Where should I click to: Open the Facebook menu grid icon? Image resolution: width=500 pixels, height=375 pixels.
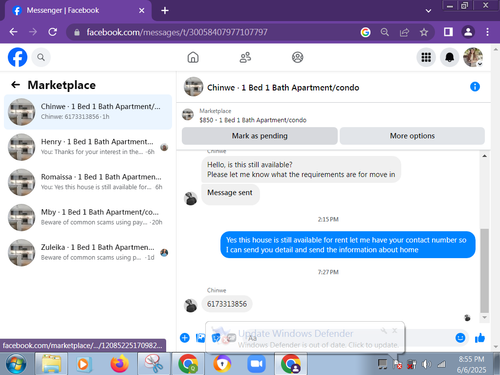426,57
